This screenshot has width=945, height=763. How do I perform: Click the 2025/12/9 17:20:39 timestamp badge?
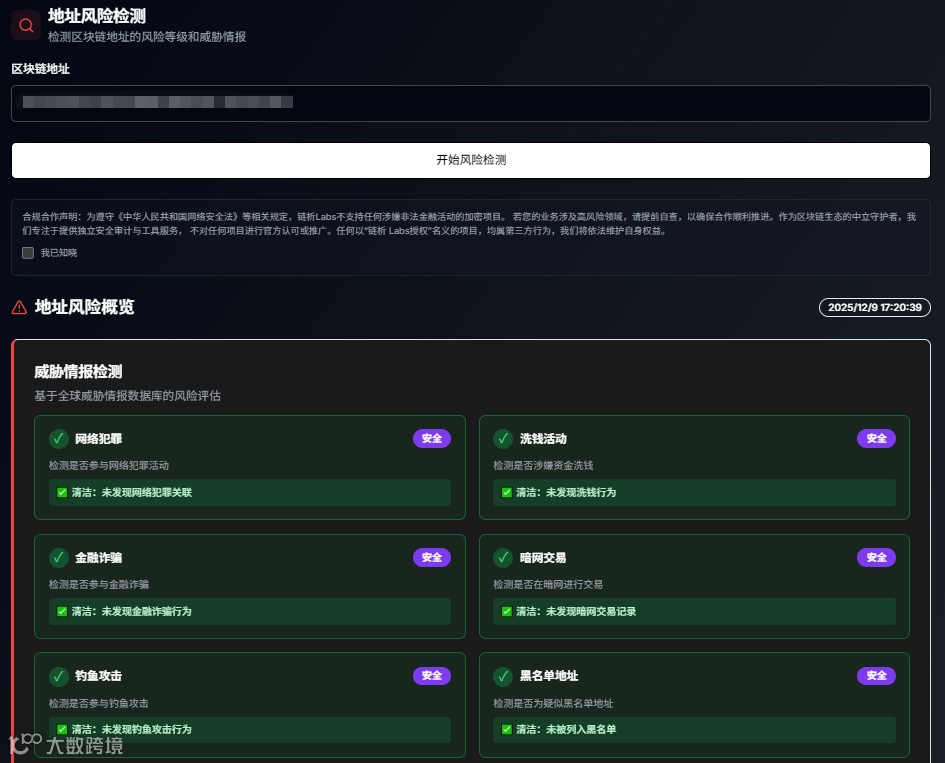click(874, 307)
